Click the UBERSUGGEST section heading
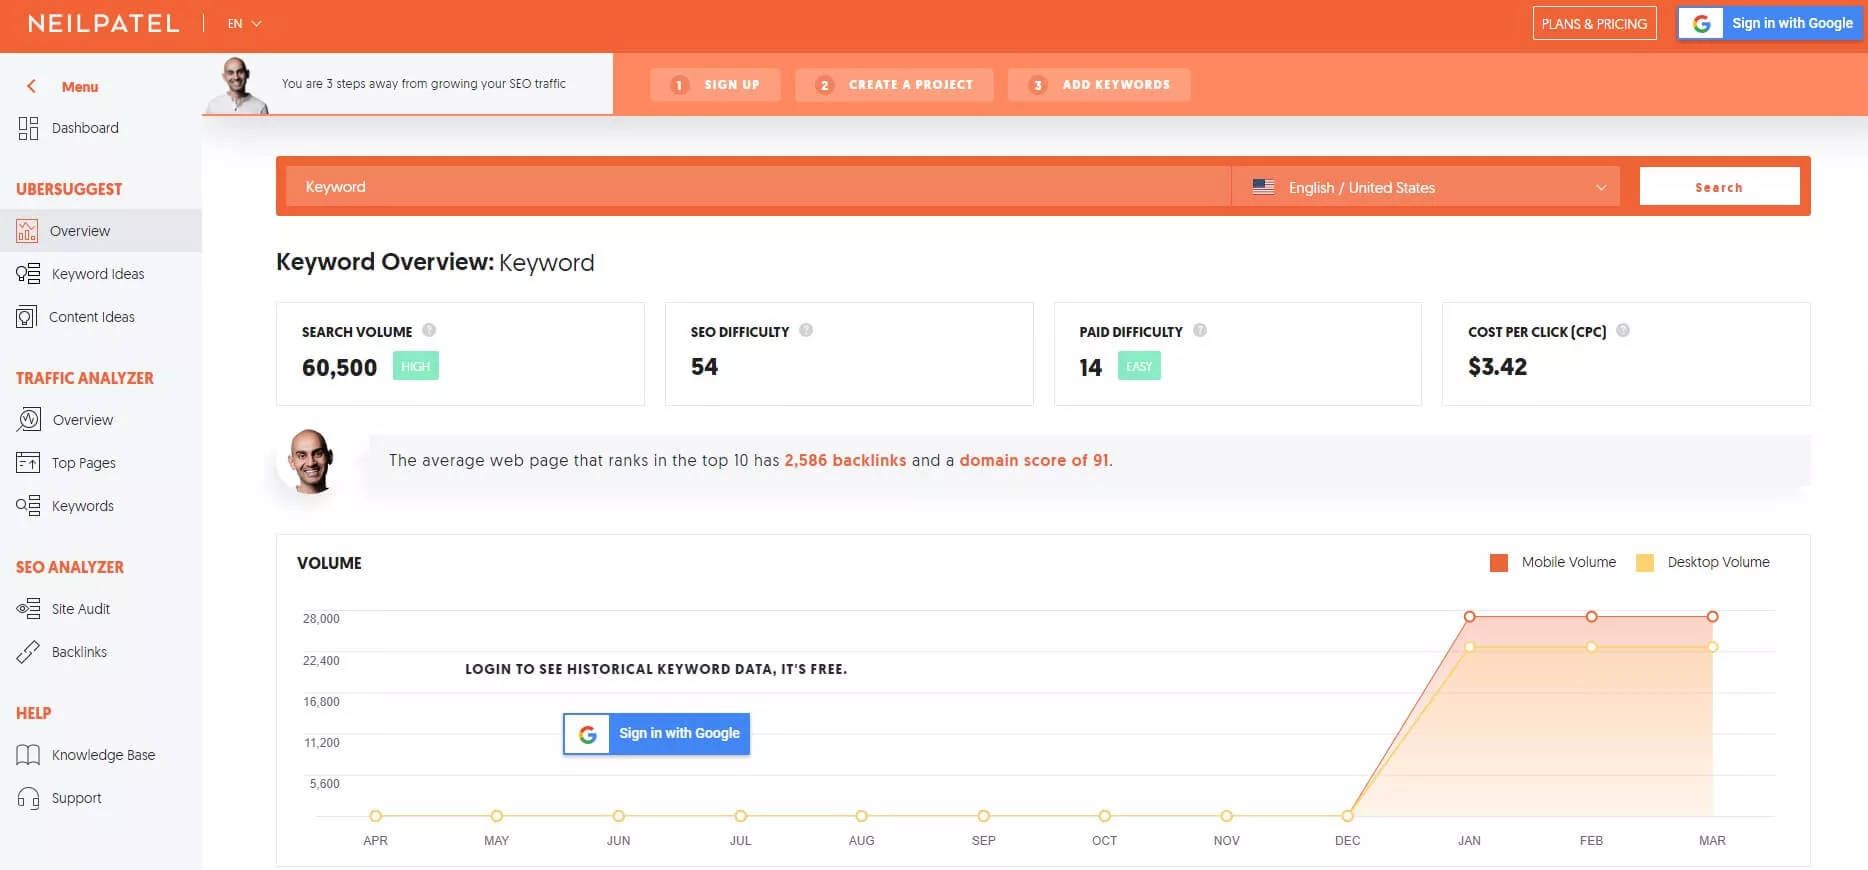This screenshot has width=1868, height=870. 69,189
